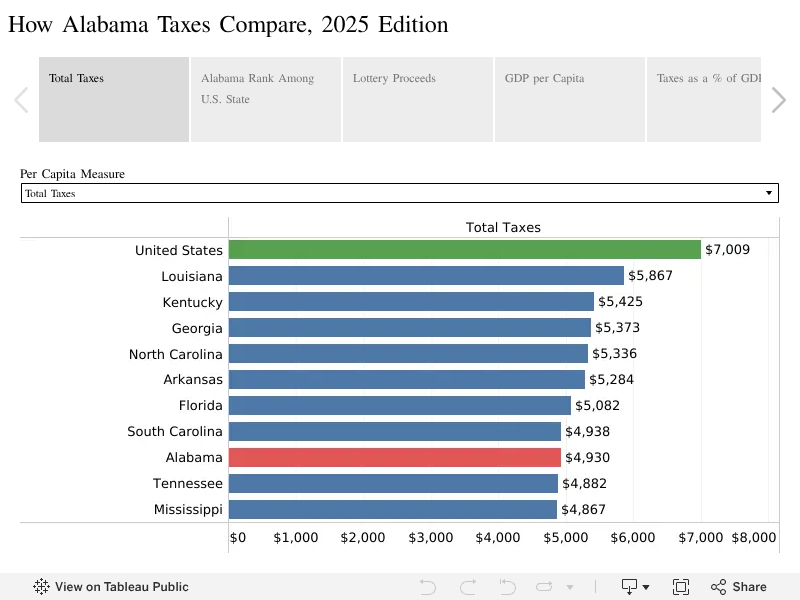Click the $8,000 axis tick label

pyautogui.click(x=754, y=537)
